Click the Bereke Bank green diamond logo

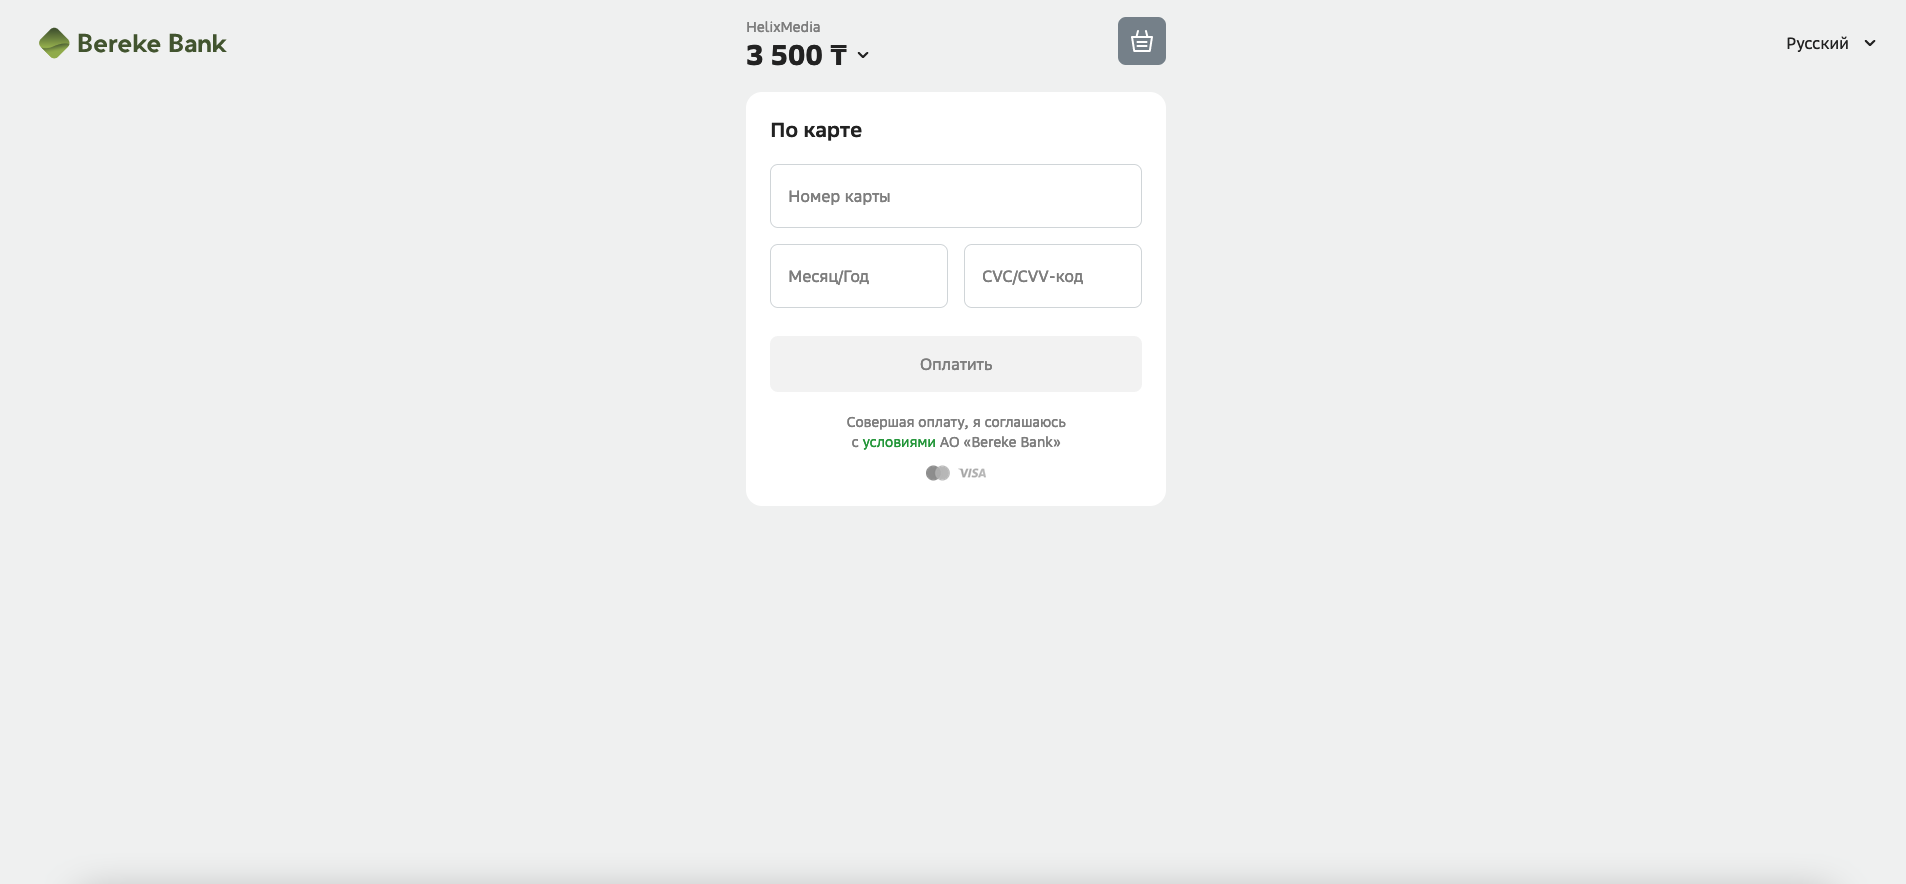pyautogui.click(x=54, y=43)
